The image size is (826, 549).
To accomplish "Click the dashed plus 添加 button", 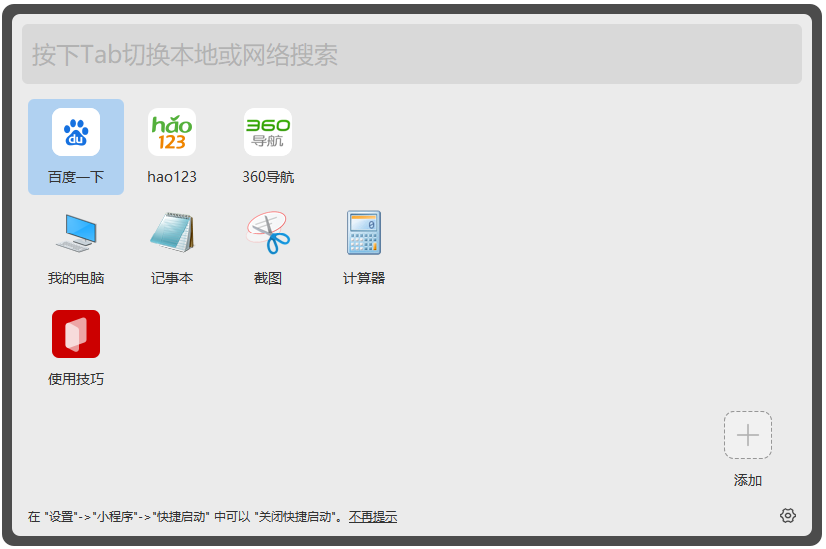I will click(748, 435).
